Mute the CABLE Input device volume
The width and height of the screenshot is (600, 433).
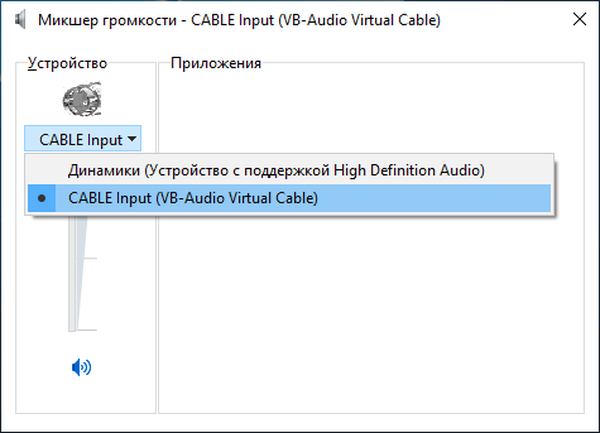click(x=81, y=367)
